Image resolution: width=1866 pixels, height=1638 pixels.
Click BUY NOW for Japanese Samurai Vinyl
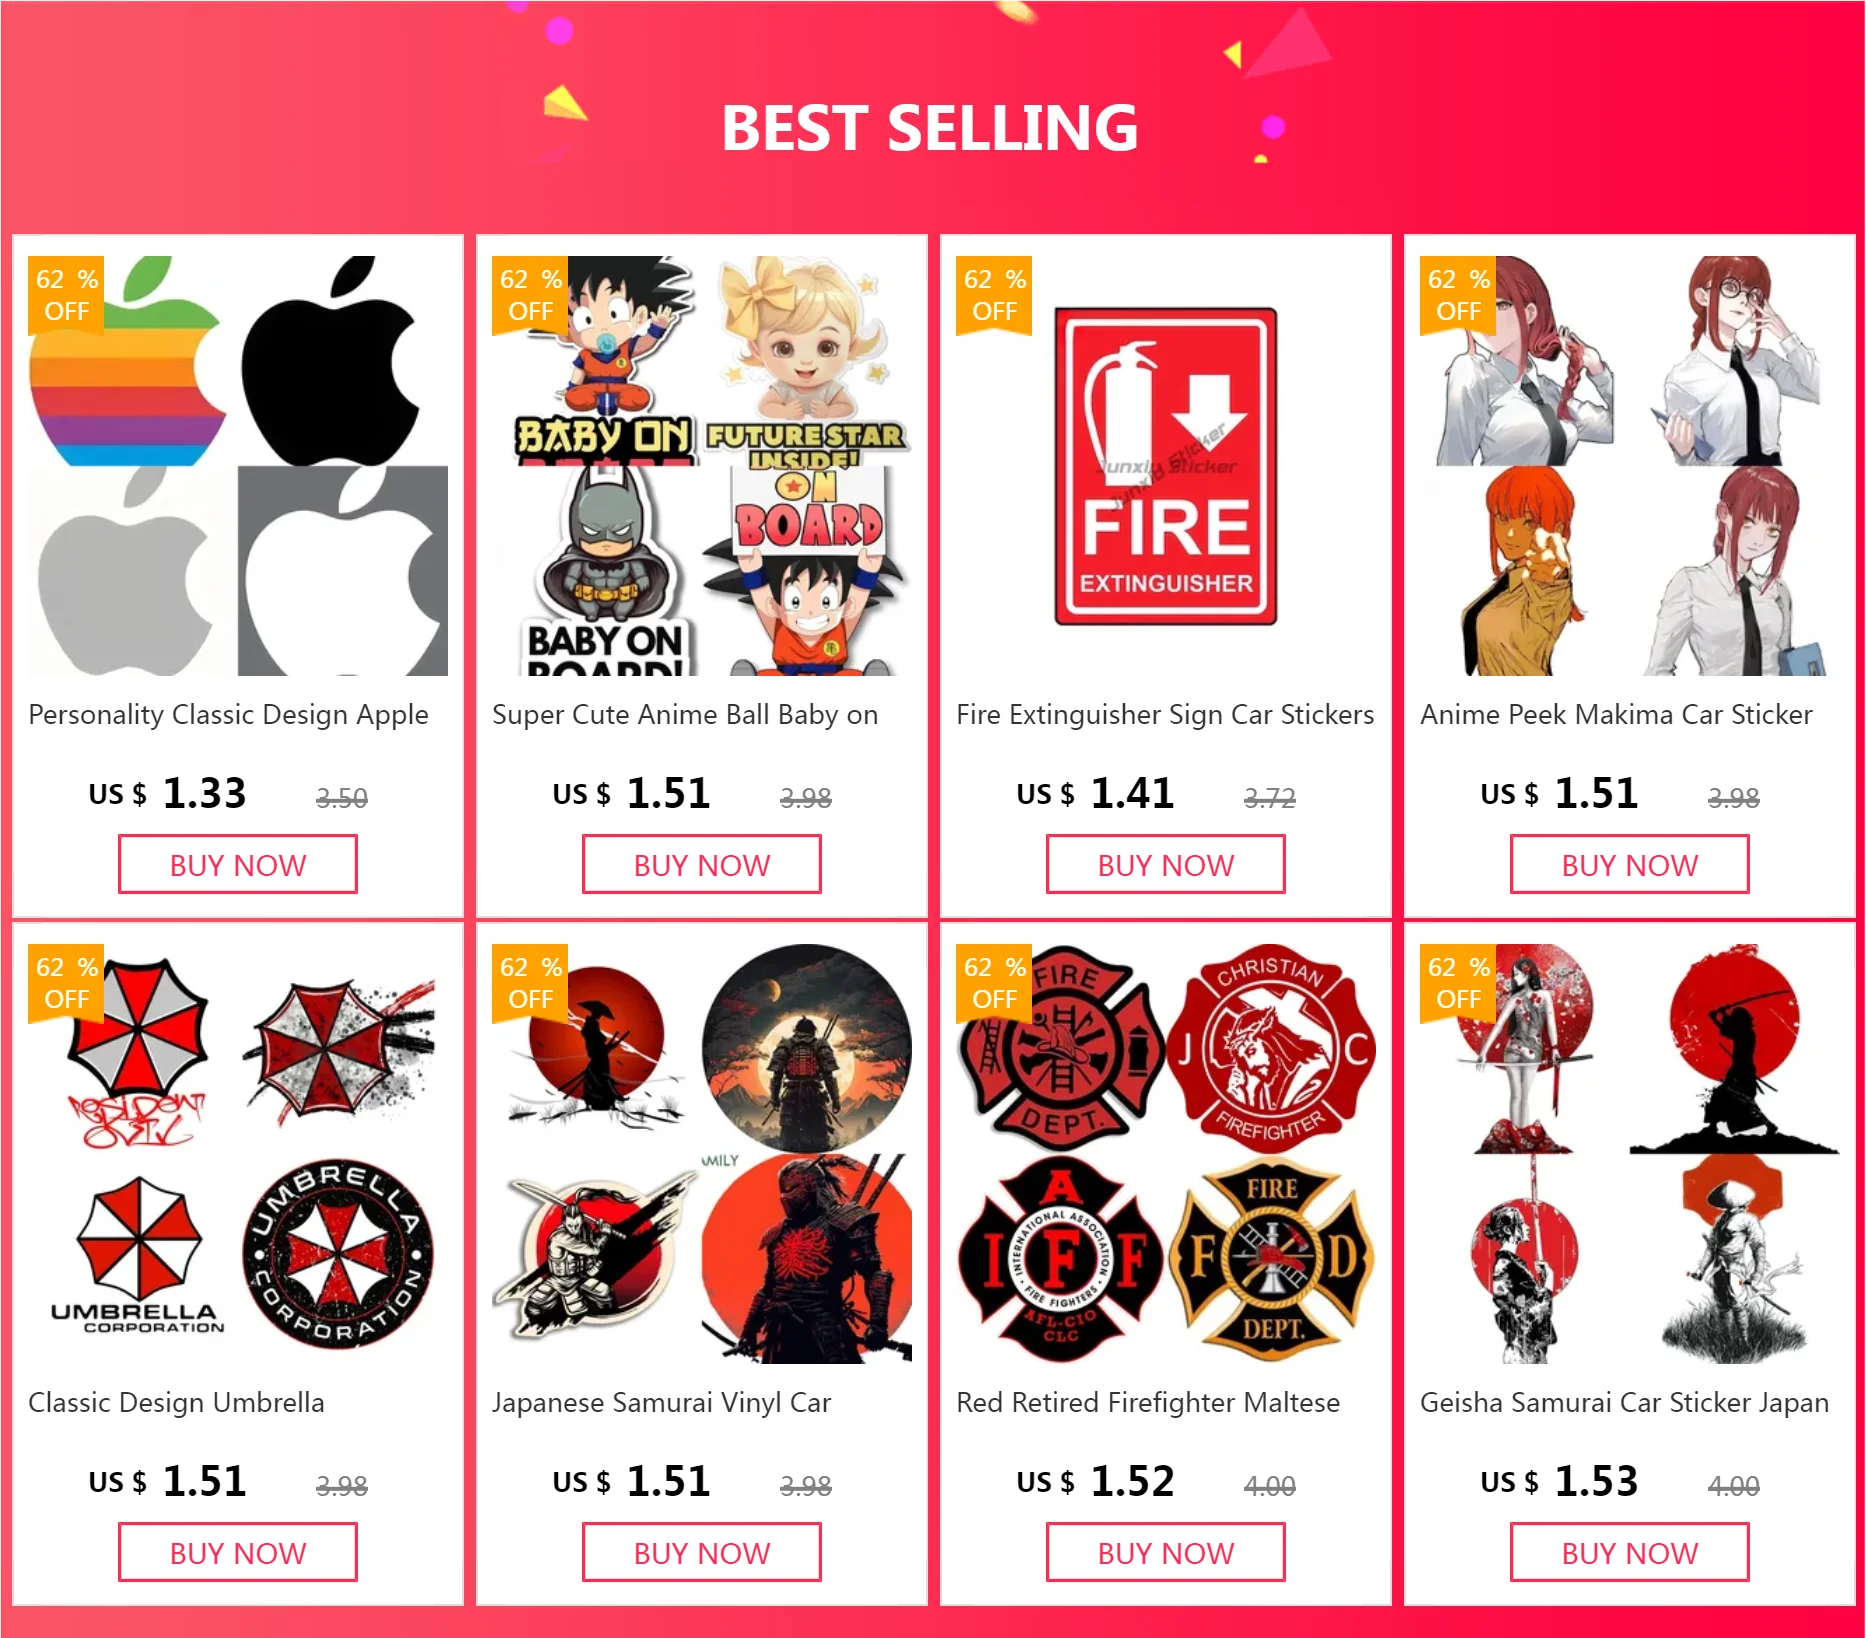point(702,1553)
